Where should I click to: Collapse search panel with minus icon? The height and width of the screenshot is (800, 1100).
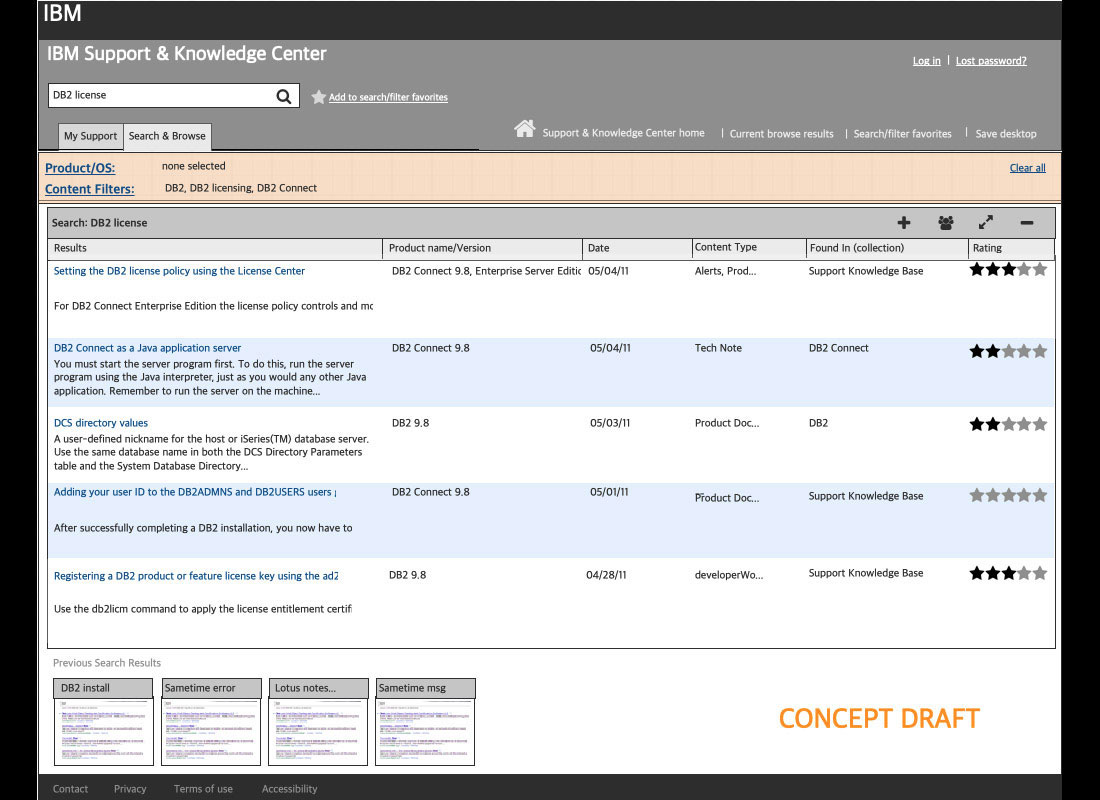click(1026, 223)
